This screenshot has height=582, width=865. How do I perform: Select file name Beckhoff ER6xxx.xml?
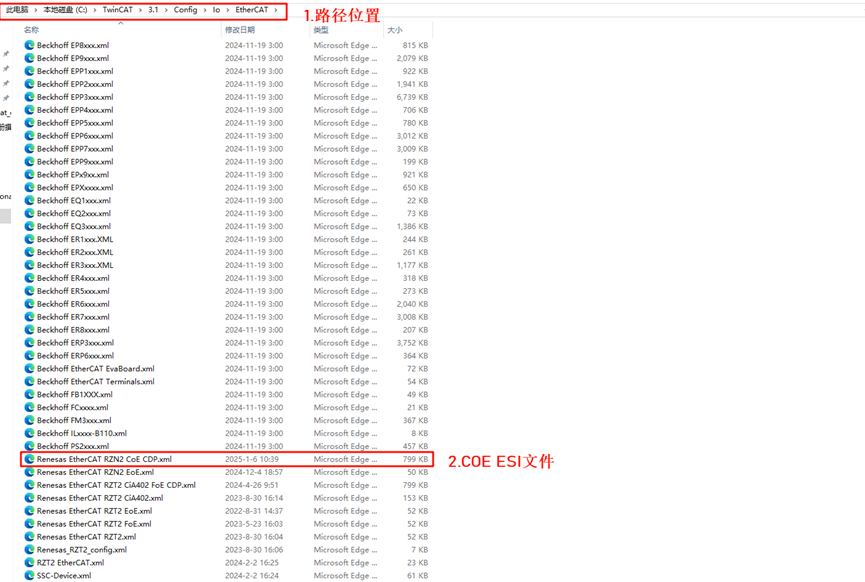pyautogui.click(x=73, y=304)
